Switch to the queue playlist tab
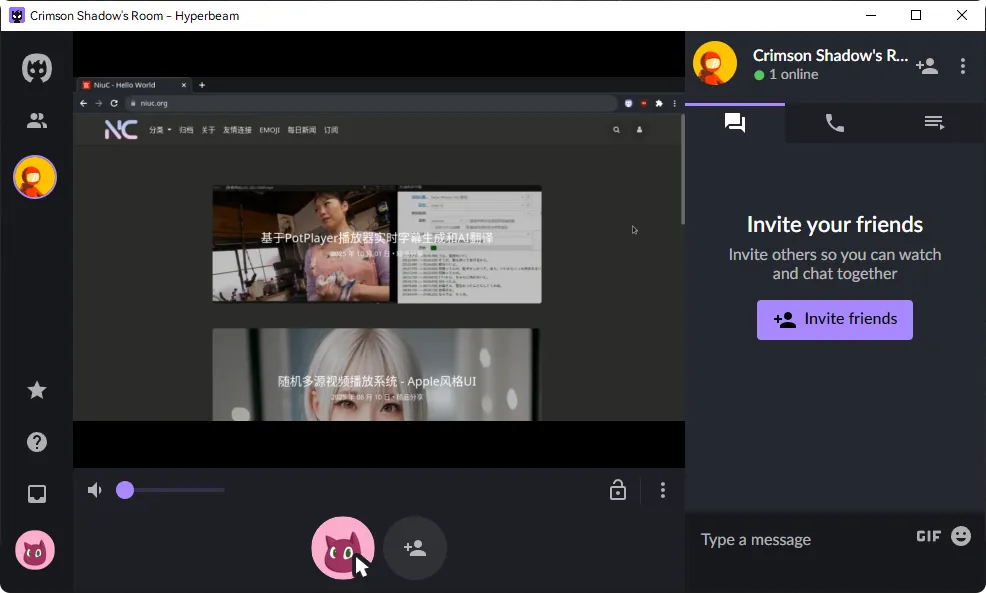The image size is (986, 593). [934, 123]
